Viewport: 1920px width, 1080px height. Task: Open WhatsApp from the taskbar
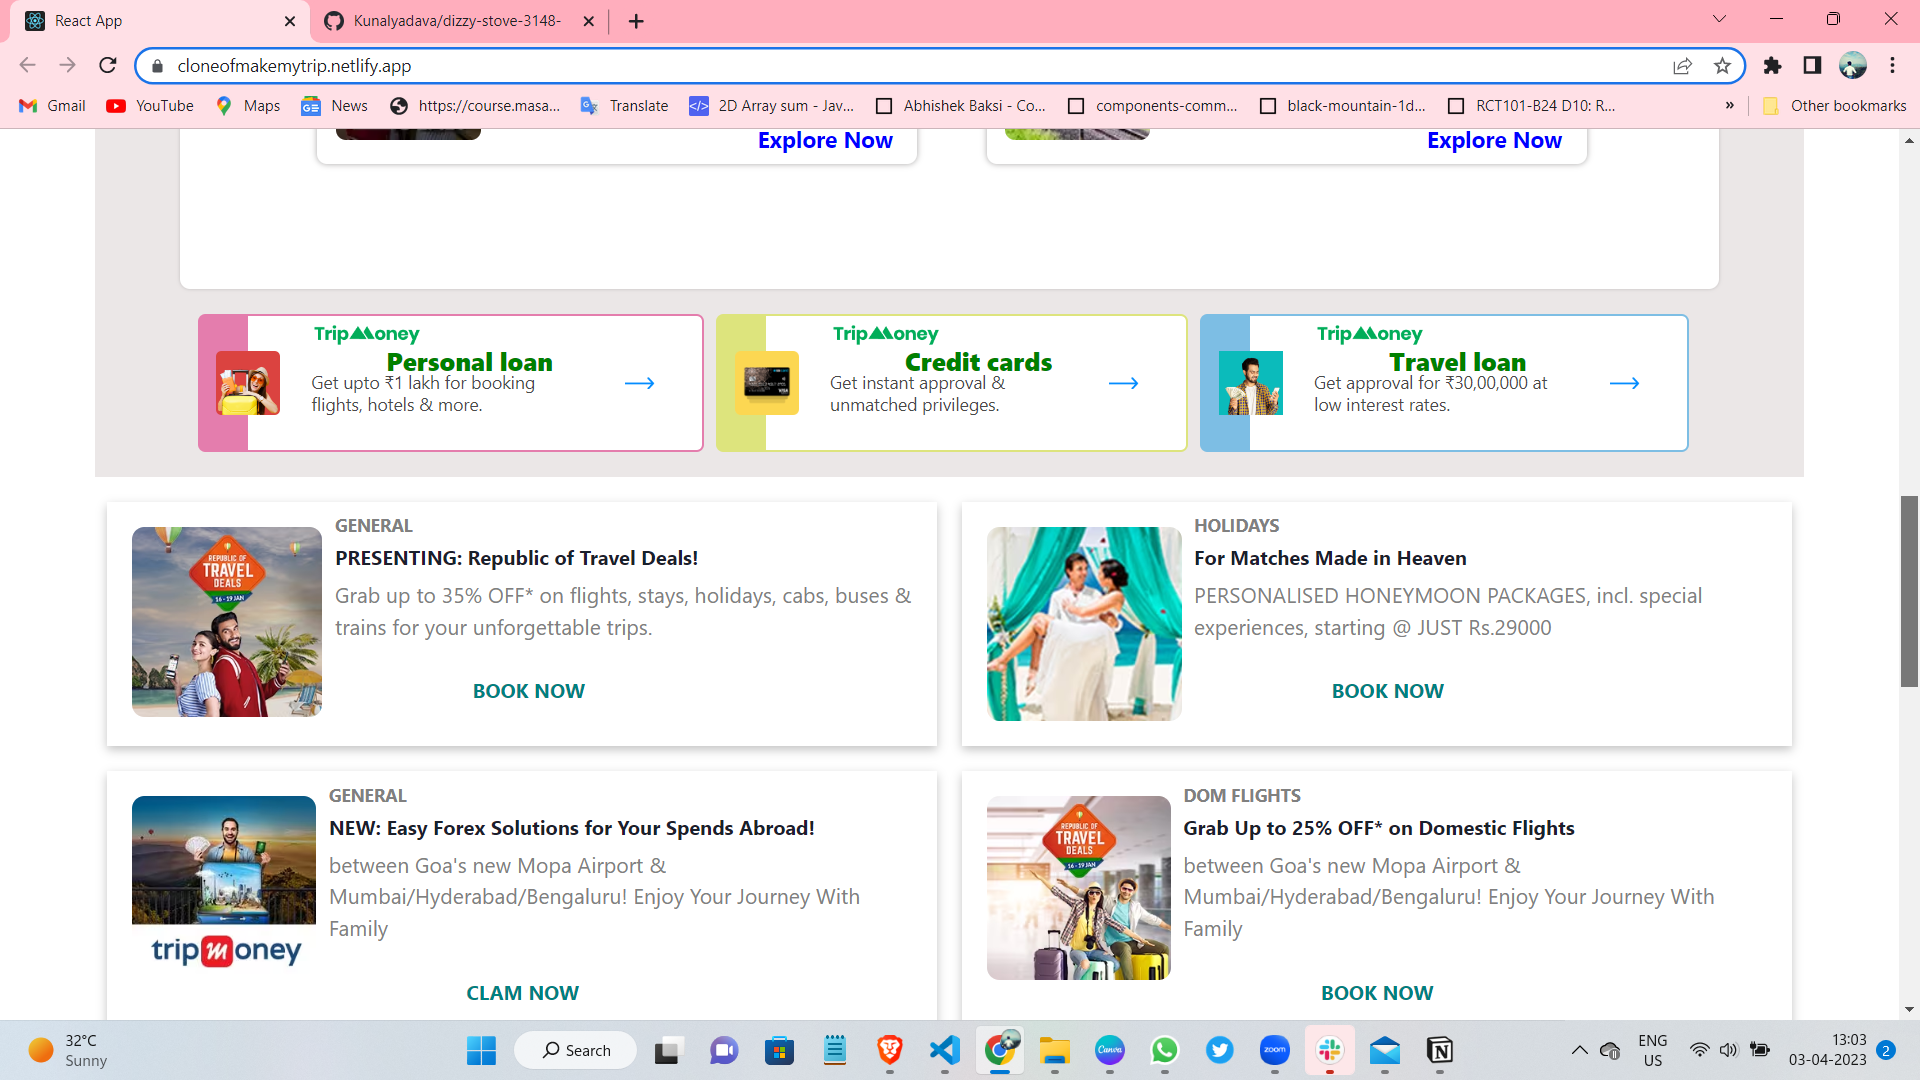tap(1164, 1050)
